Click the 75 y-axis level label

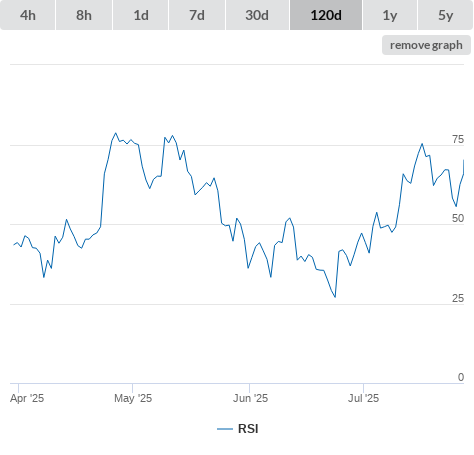click(x=458, y=139)
